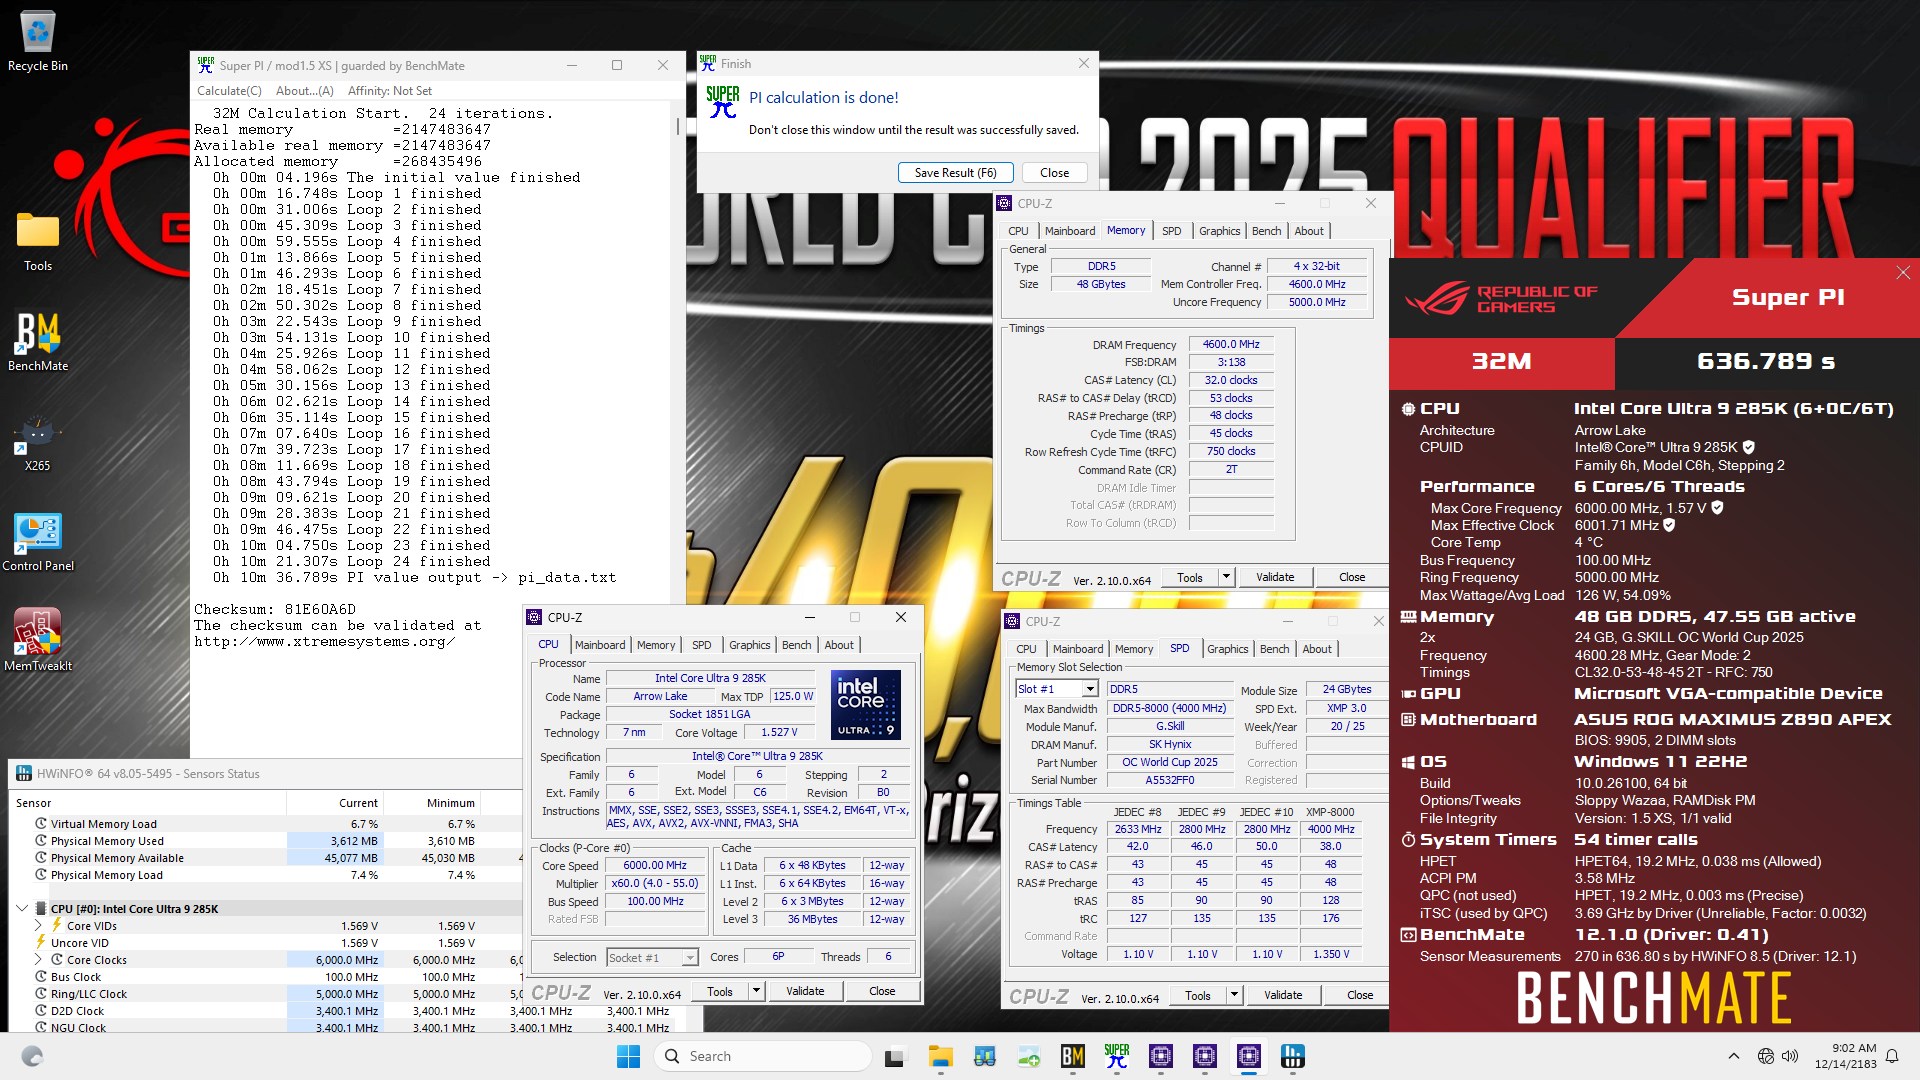
Task: Click Close in the Finish dialog
Action: (1054, 173)
